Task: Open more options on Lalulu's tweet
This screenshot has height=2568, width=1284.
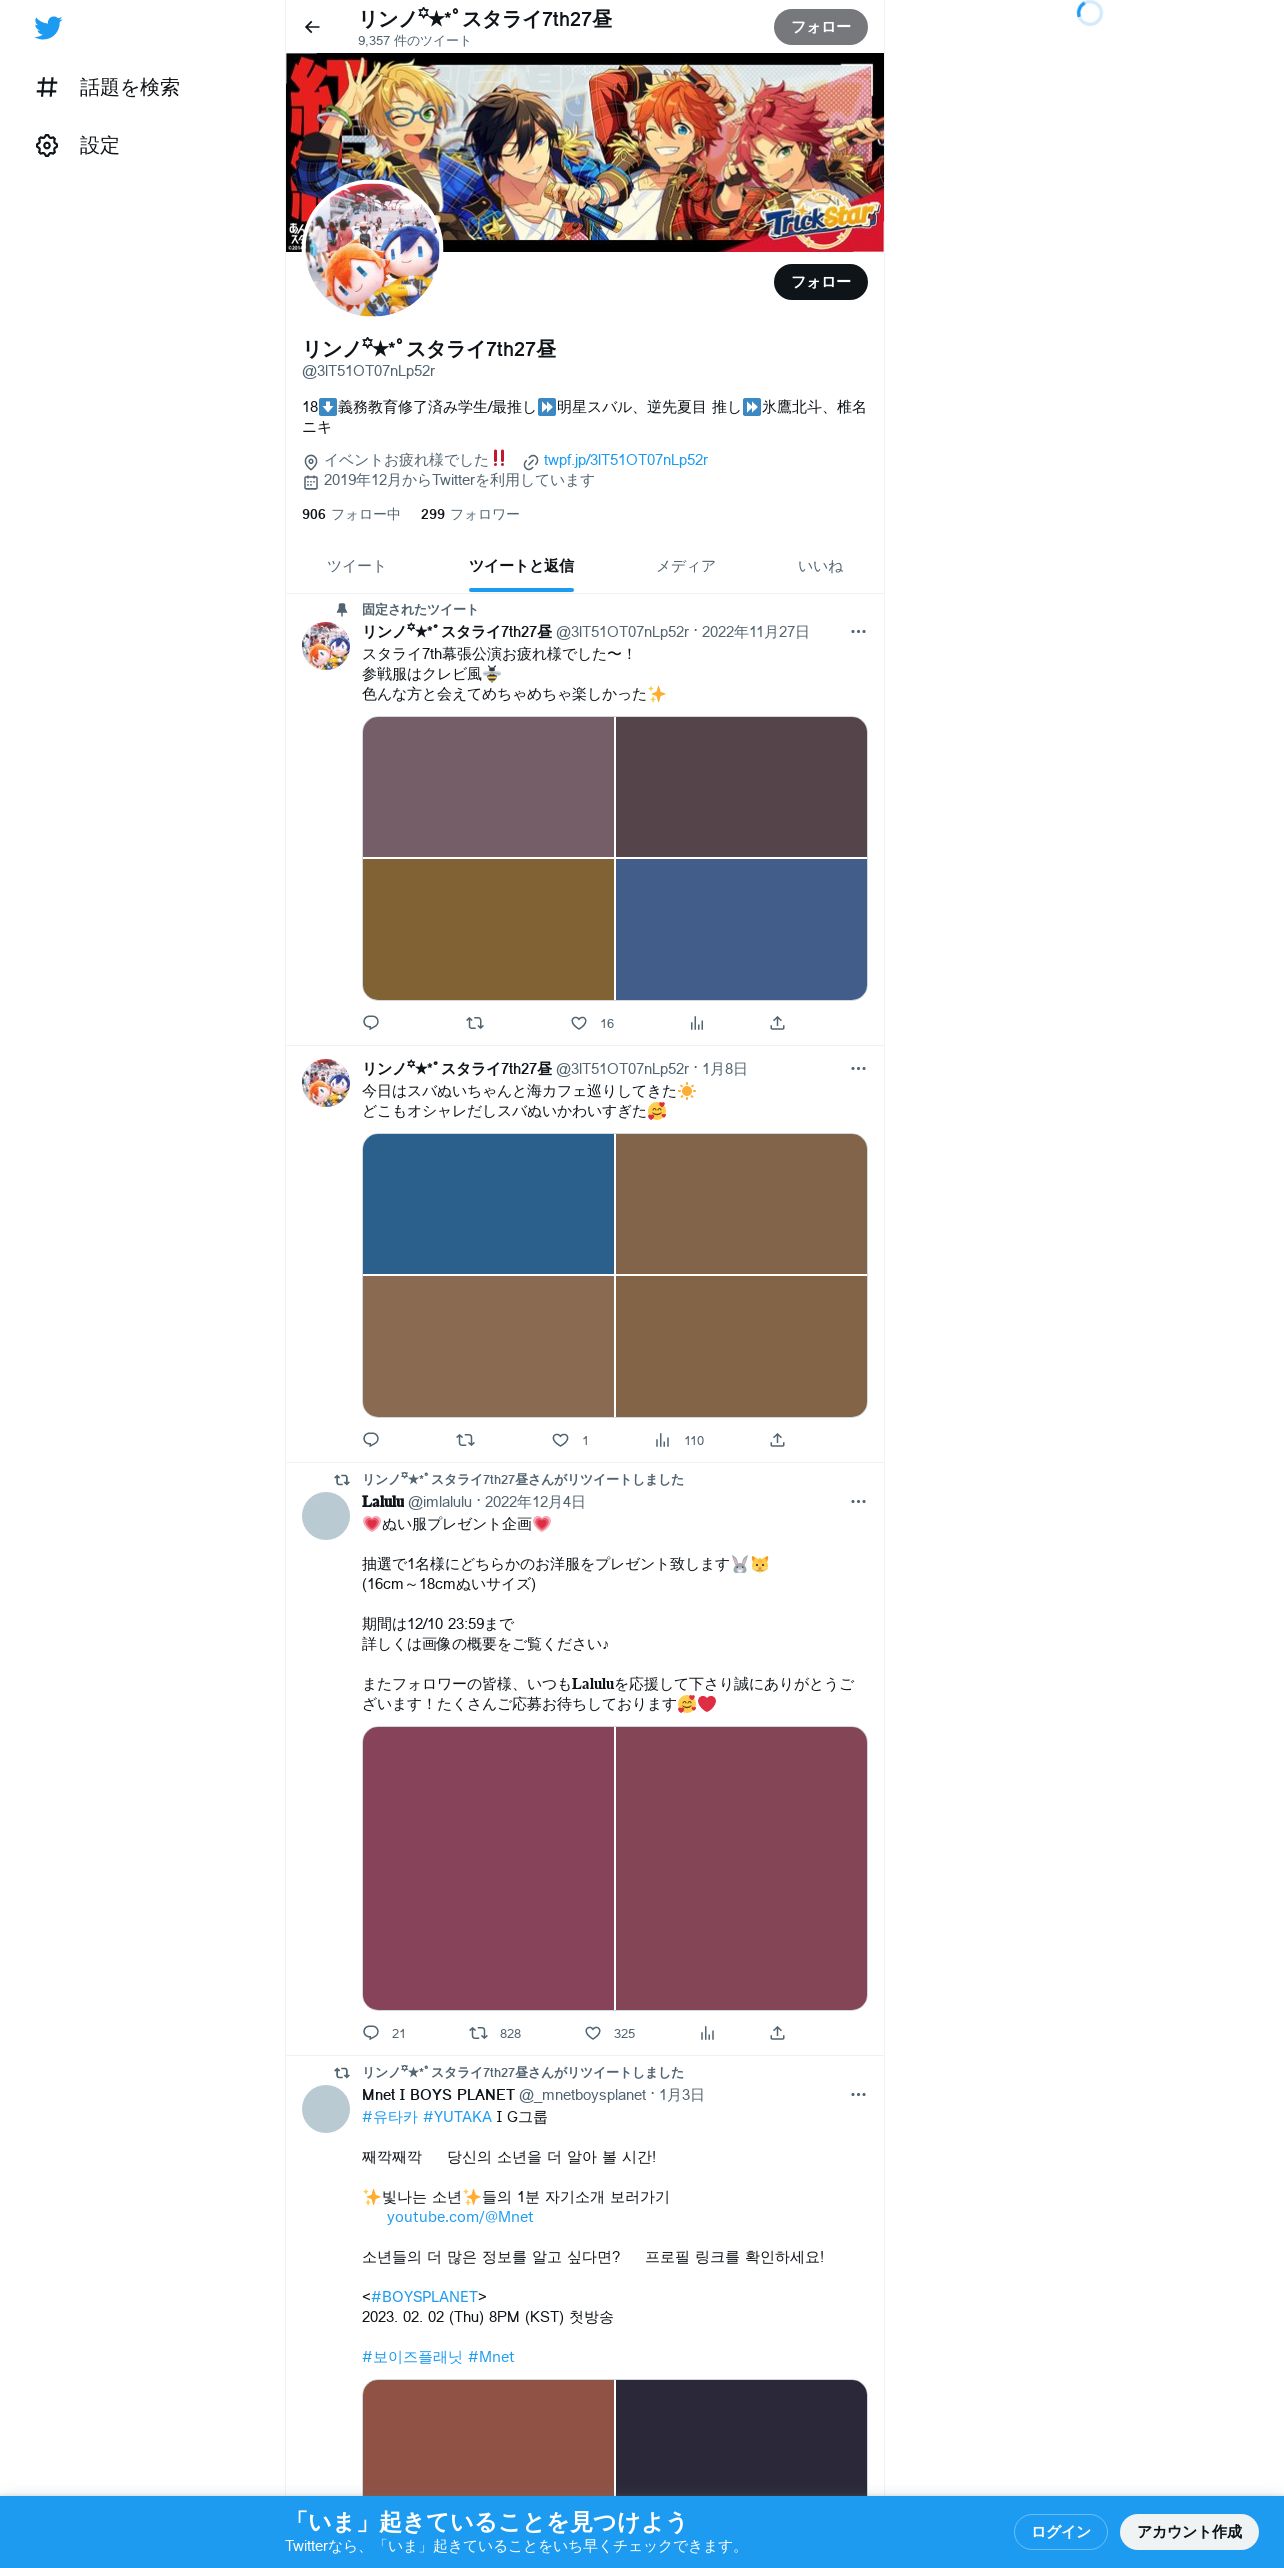Action: pyautogui.click(x=858, y=1502)
